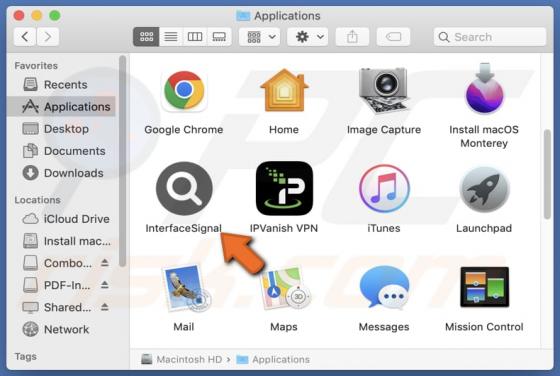Switch to column view
Screen dimensions: 560x376
tap(195, 37)
